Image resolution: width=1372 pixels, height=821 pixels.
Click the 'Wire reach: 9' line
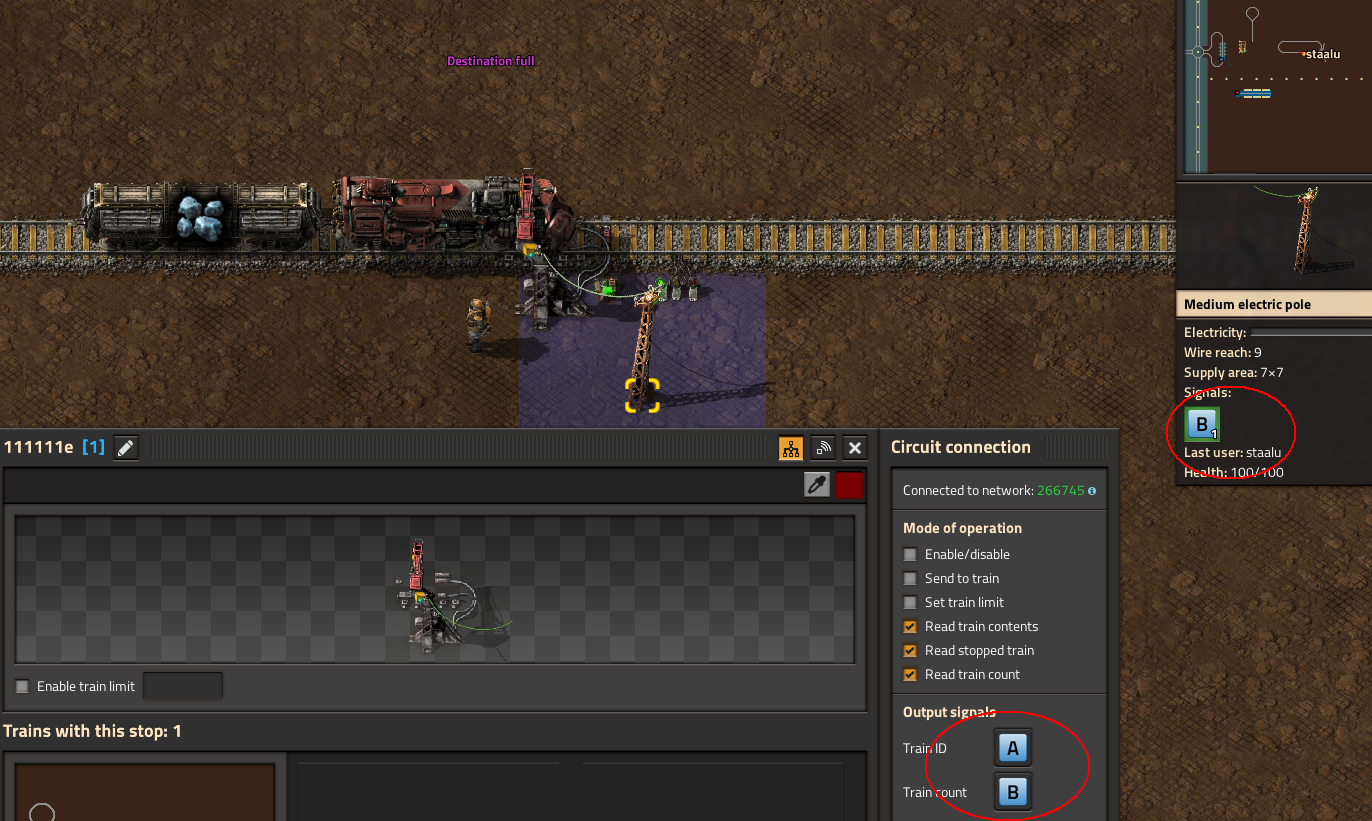[1222, 352]
